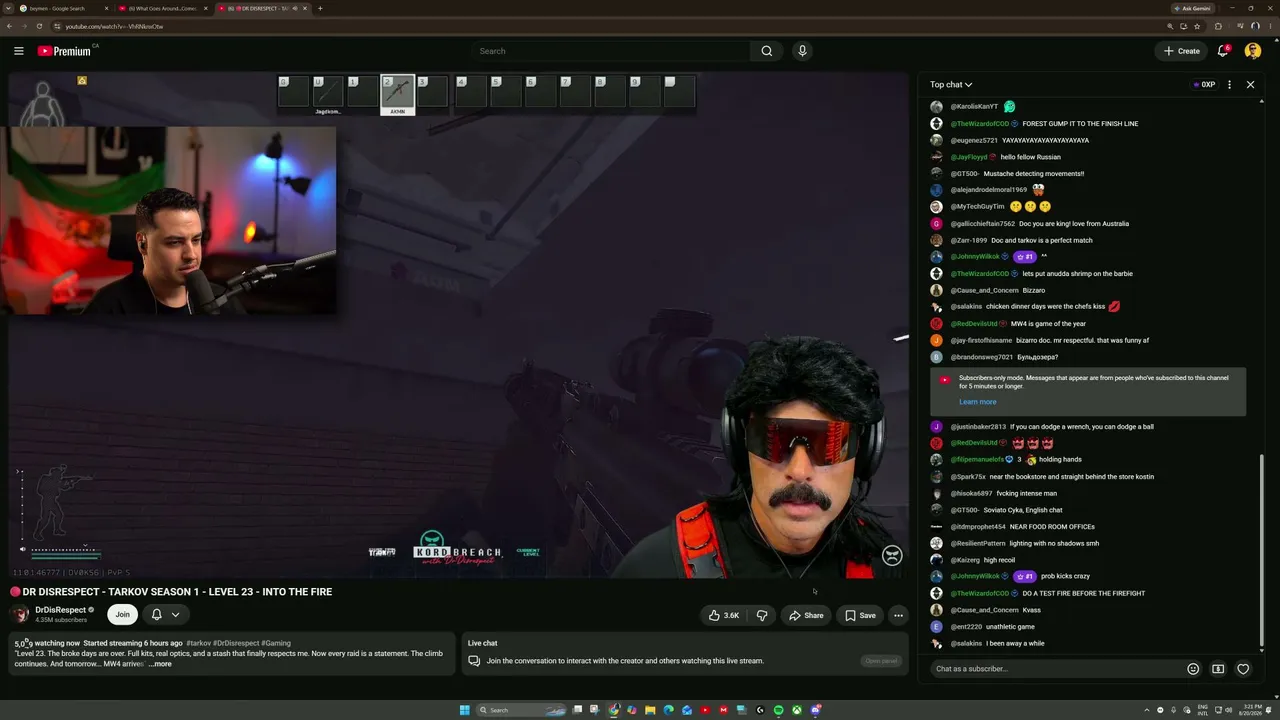Toggle channel notification bell settings

(165, 614)
